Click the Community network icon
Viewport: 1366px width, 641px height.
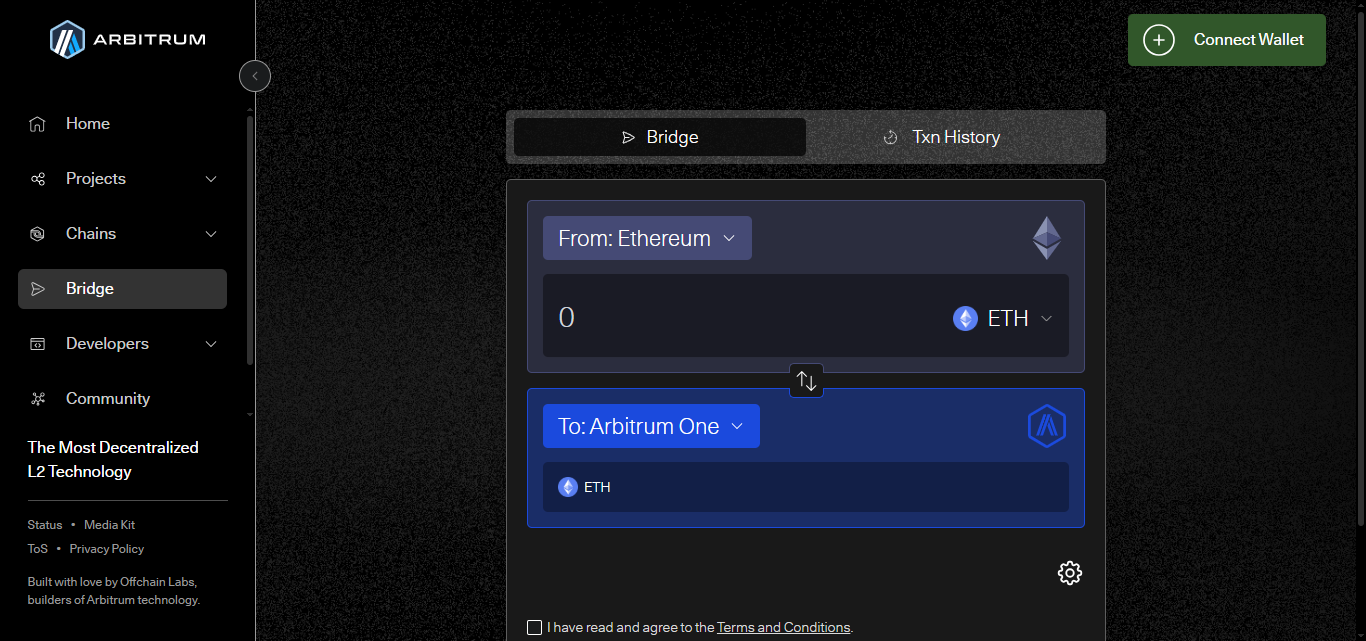point(38,399)
